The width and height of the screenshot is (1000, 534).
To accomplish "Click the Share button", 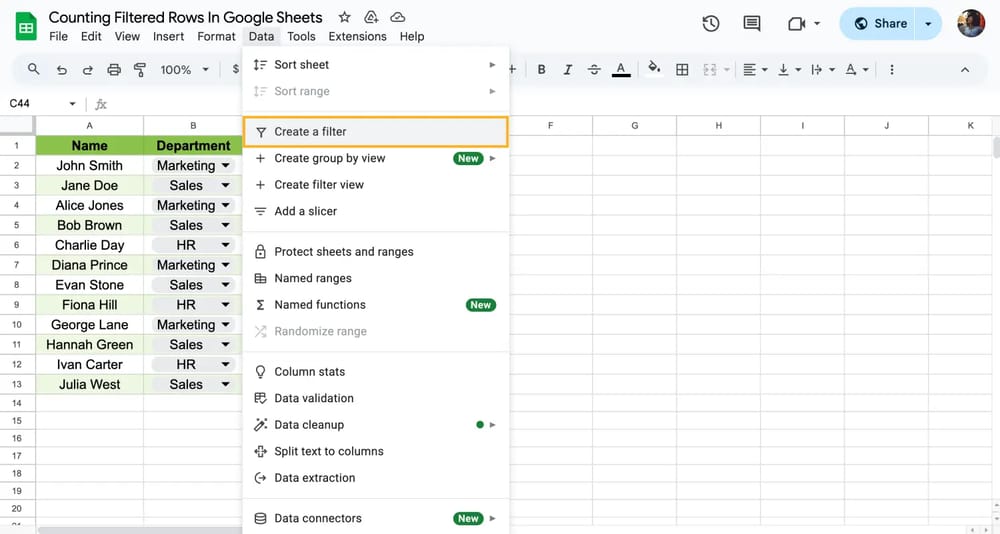I will (x=880, y=24).
